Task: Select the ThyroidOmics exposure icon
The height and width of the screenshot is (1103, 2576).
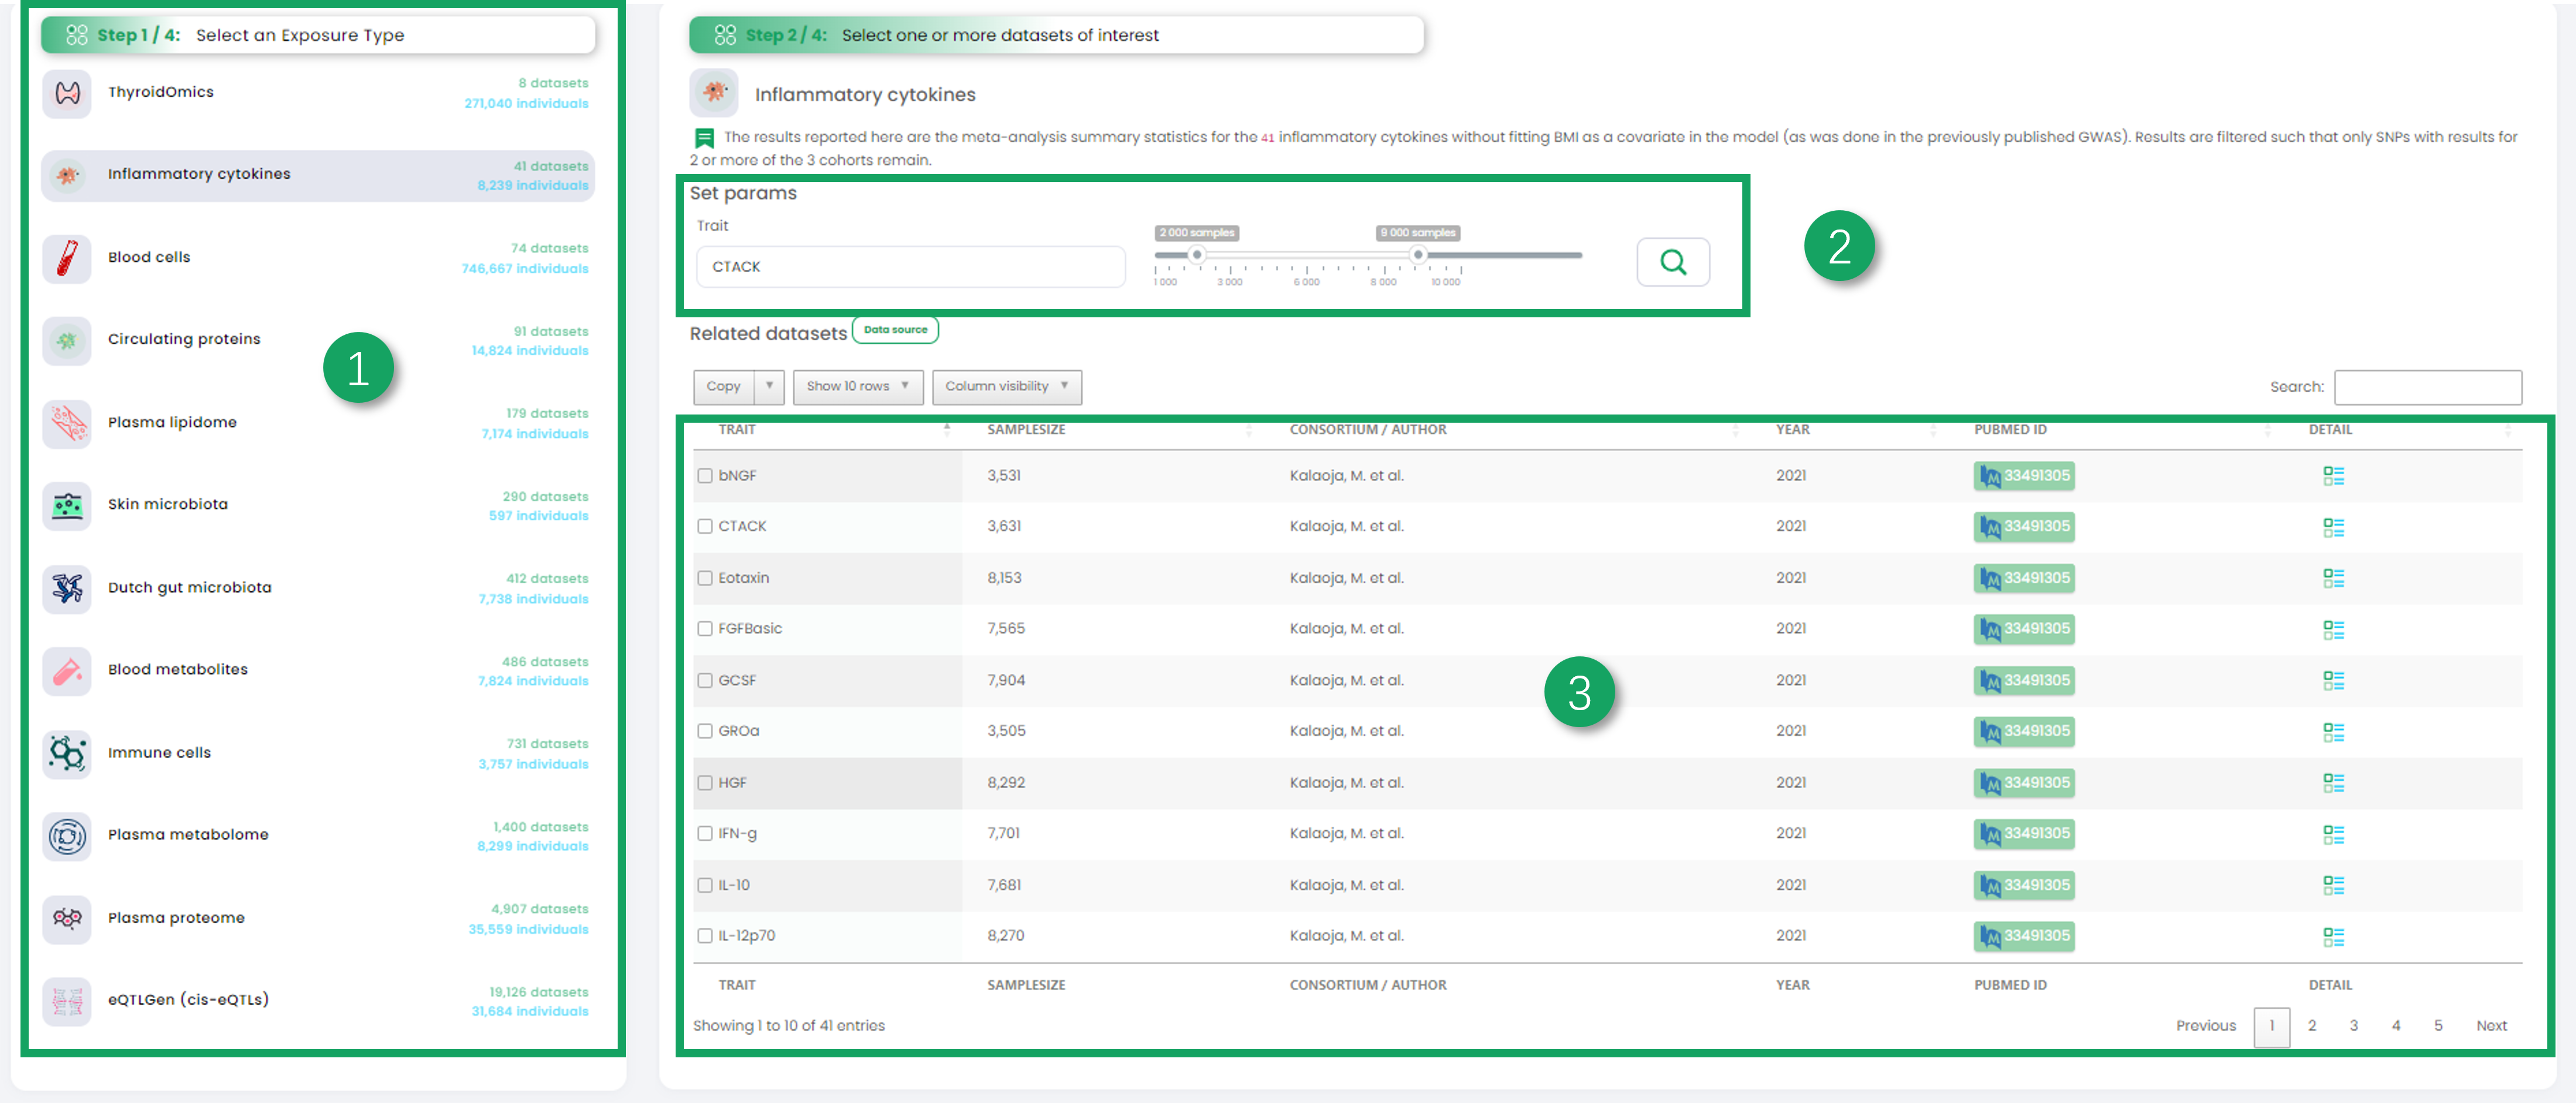Action: click(x=67, y=93)
